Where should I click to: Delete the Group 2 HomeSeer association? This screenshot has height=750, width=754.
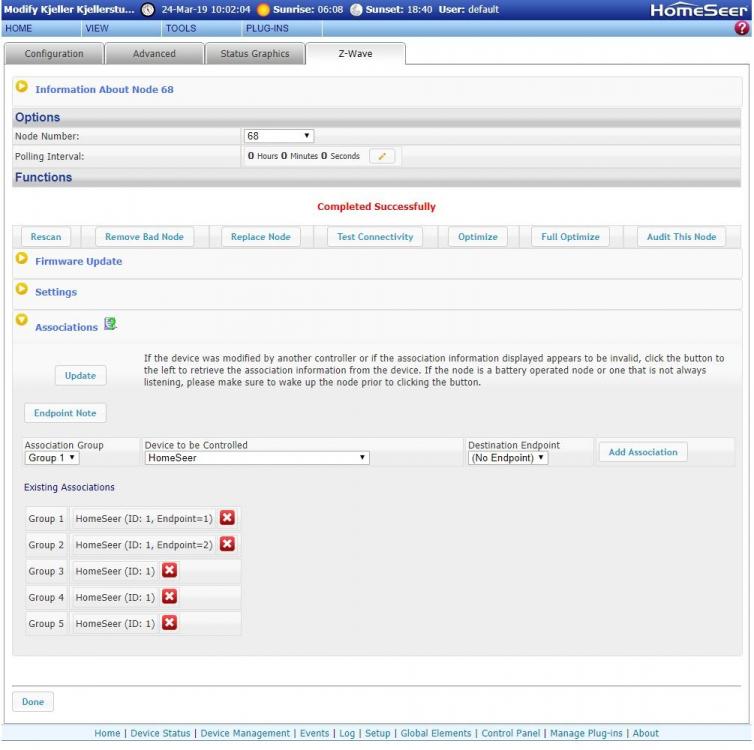[227, 544]
